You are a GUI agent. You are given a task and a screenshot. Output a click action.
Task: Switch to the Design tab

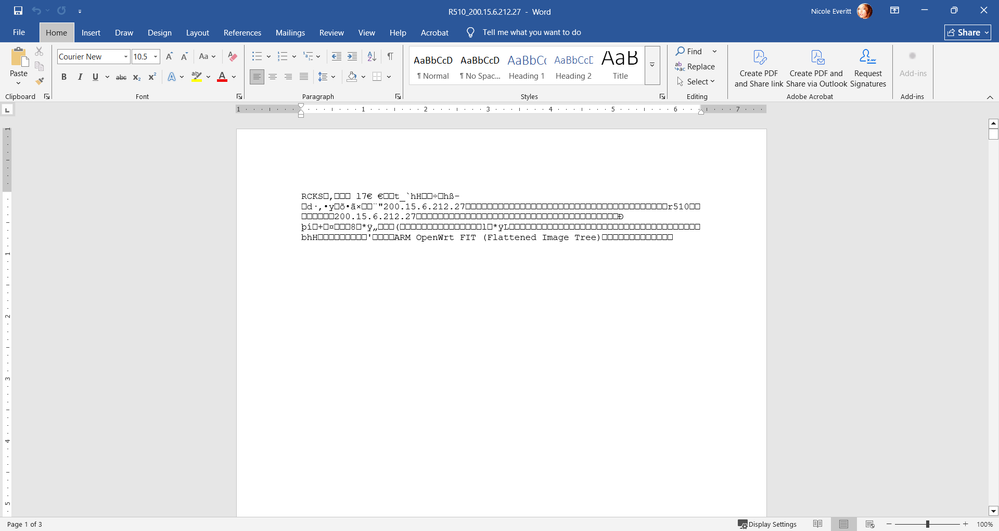coord(159,33)
